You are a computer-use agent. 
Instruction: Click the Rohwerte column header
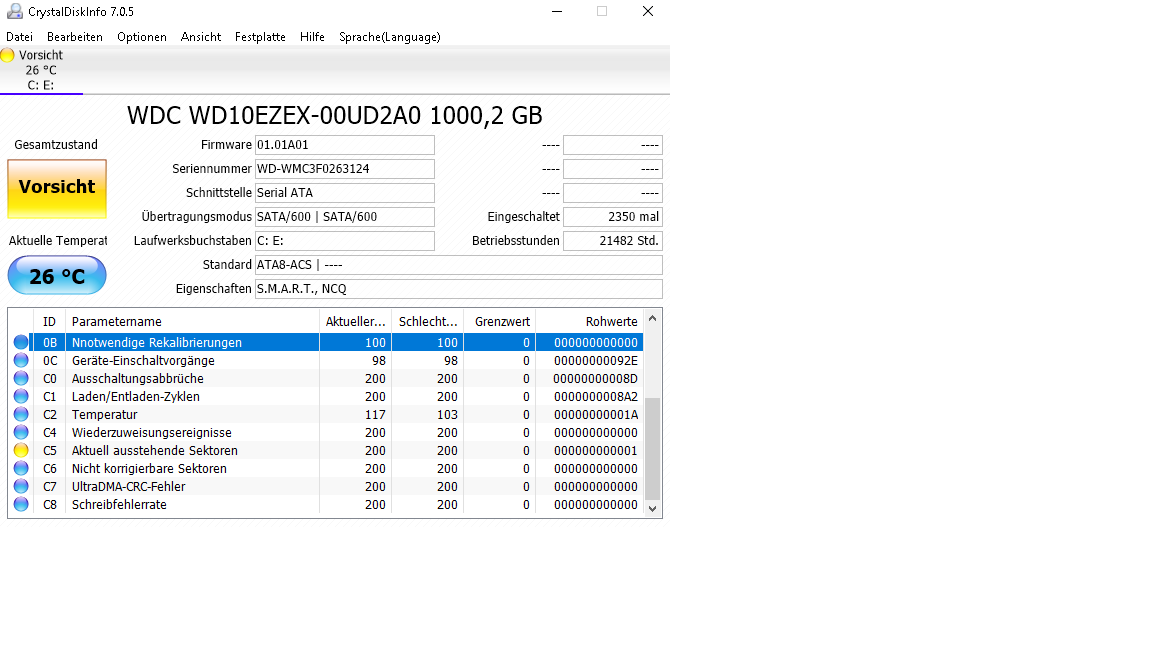click(589, 322)
